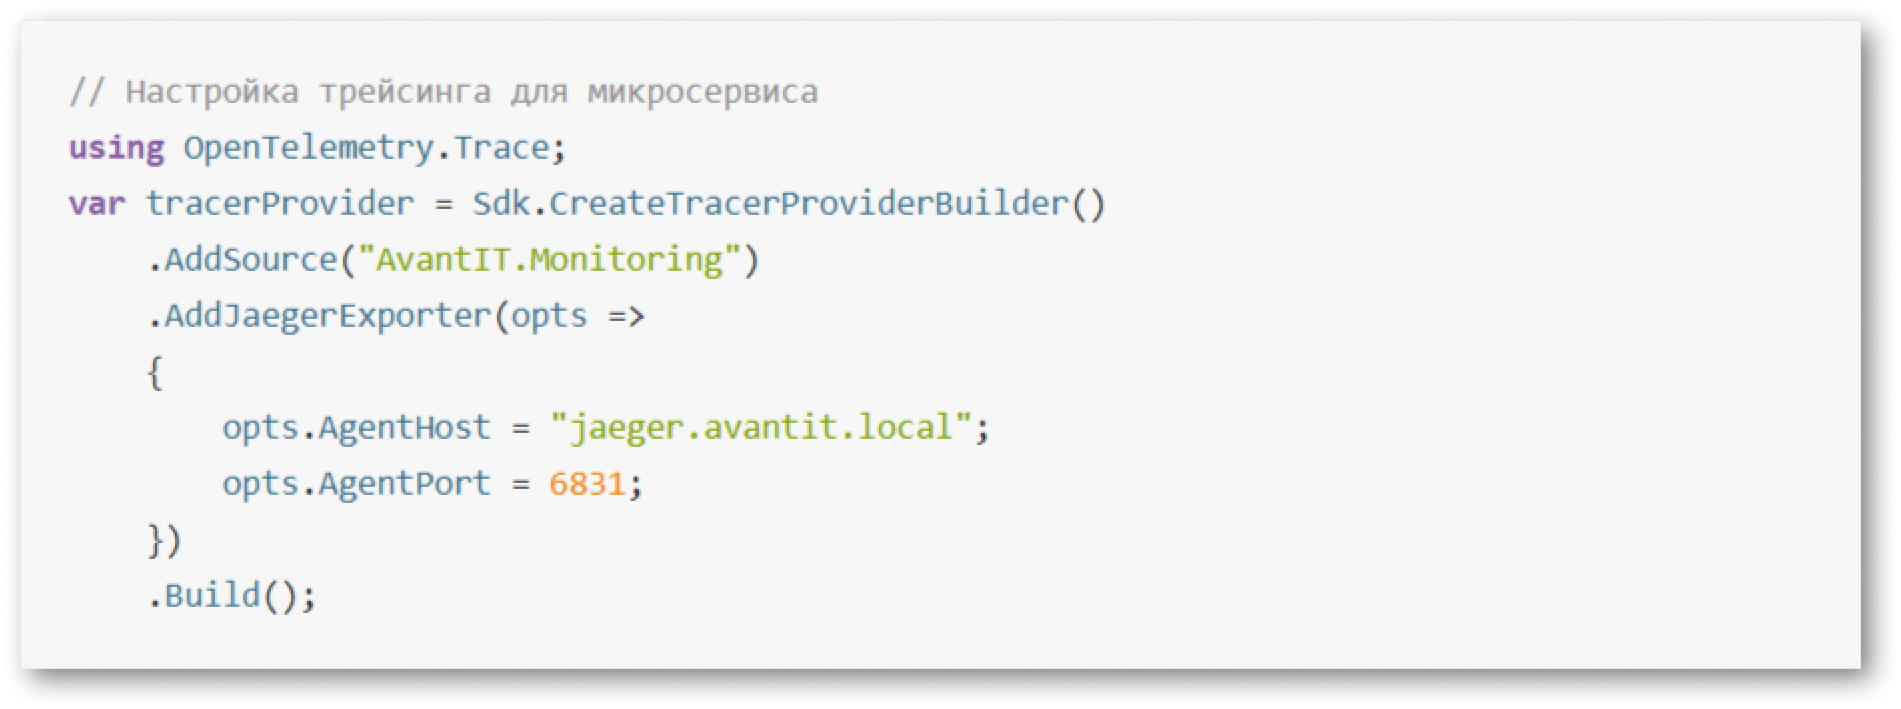Click the opening curly brace
This screenshot has width=1901, height=709.
click(155, 373)
